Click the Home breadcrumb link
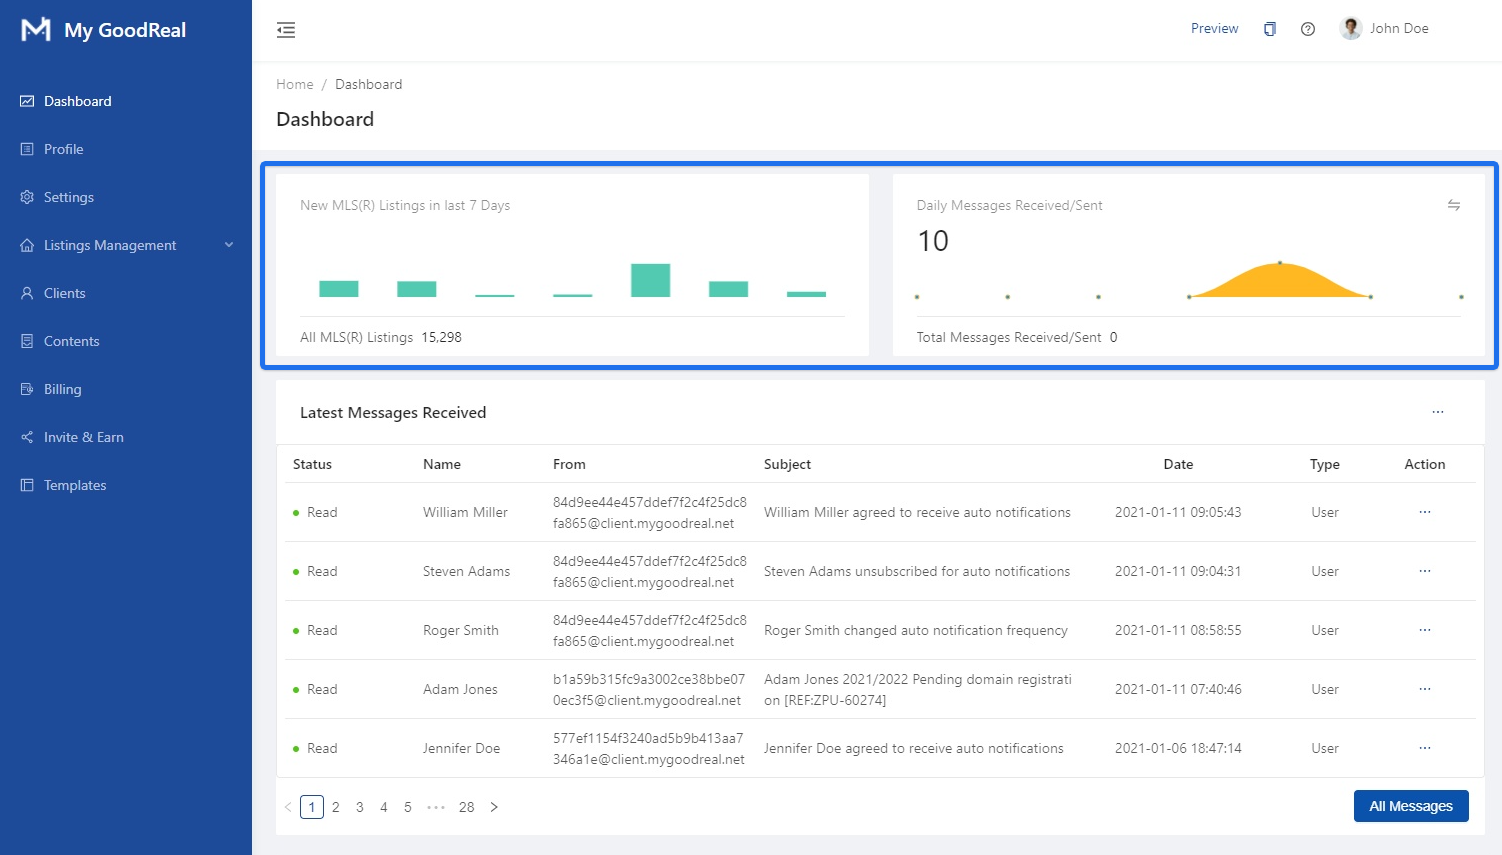The image size is (1502, 855). point(295,84)
